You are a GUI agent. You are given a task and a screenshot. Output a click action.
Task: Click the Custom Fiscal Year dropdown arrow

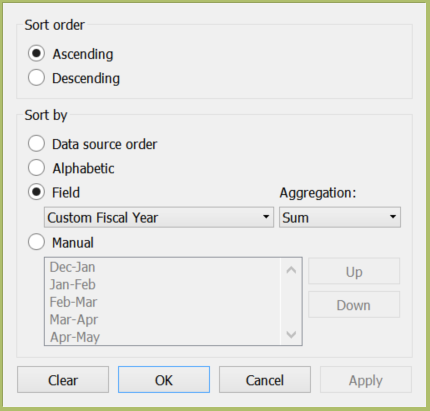[x=266, y=217]
